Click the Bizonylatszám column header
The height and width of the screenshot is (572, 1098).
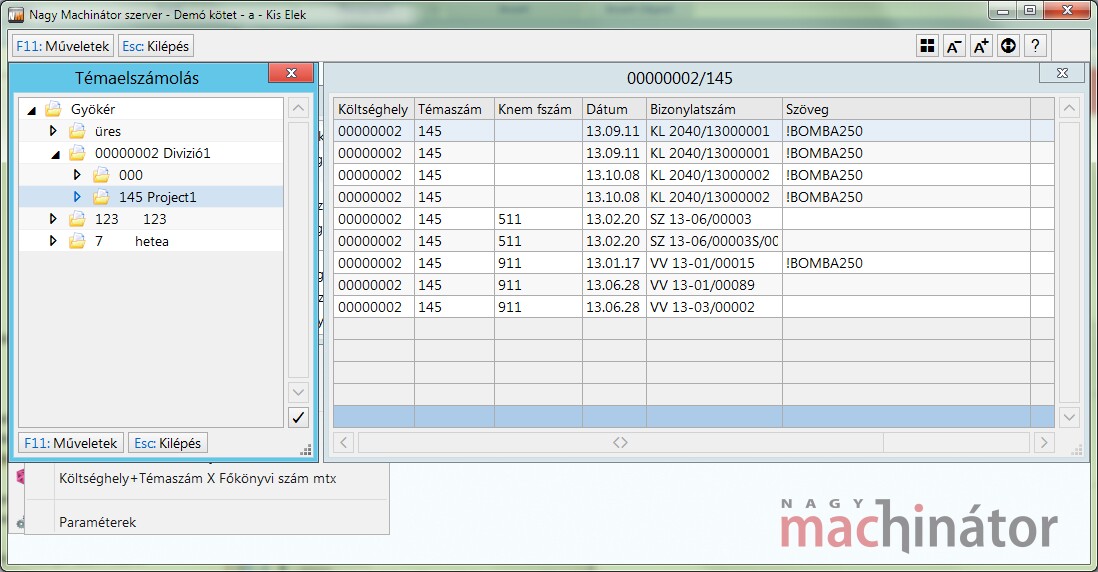714,109
